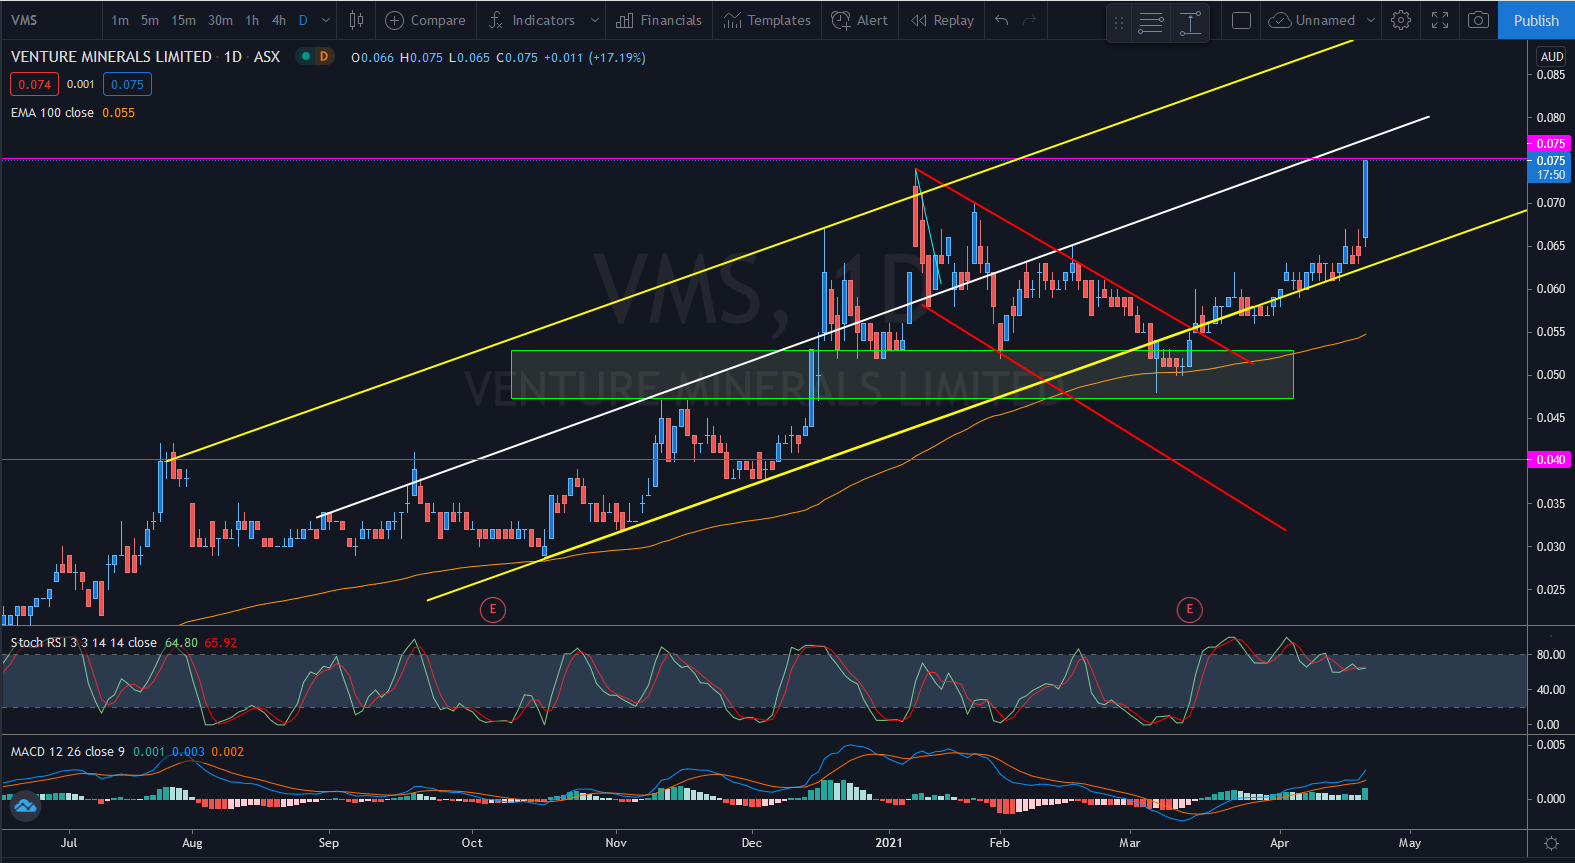Grab the floating toolbar drag handle

1119,22
